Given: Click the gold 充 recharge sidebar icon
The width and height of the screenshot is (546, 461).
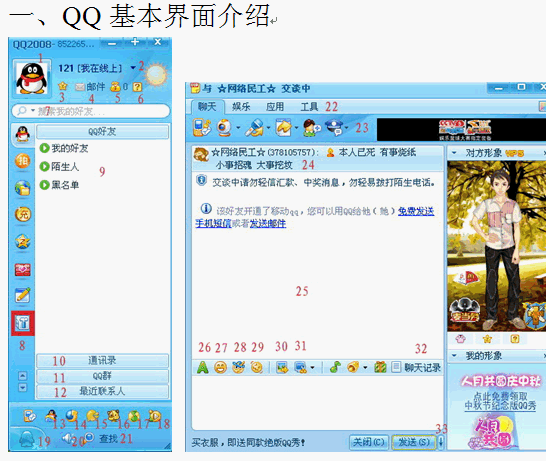Looking at the screenshot, I should [x=23, y=214].
